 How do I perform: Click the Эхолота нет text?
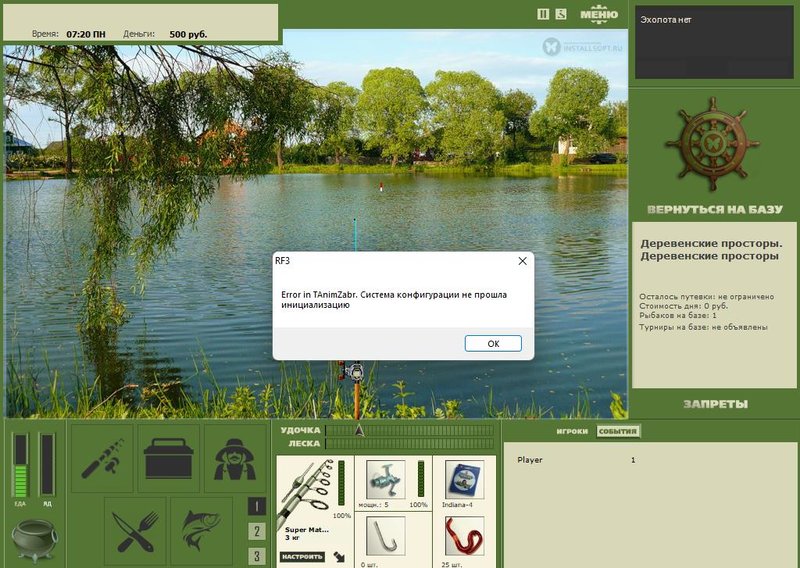(x=666, y=20)
